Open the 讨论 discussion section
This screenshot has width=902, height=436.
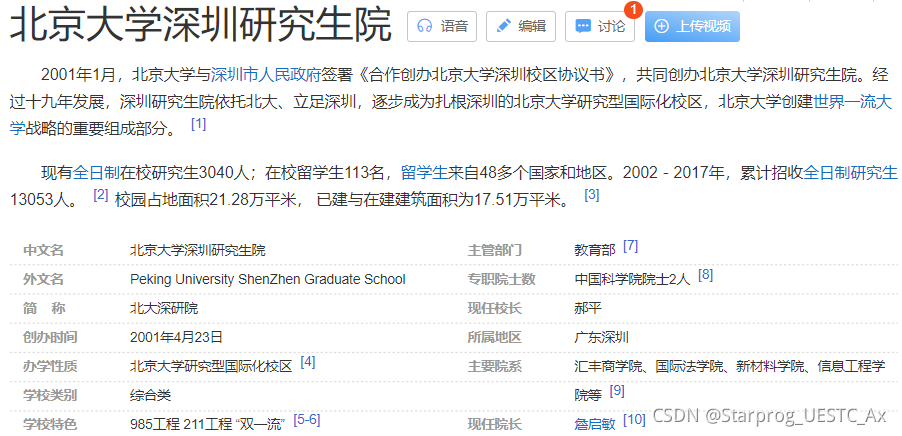600,26
